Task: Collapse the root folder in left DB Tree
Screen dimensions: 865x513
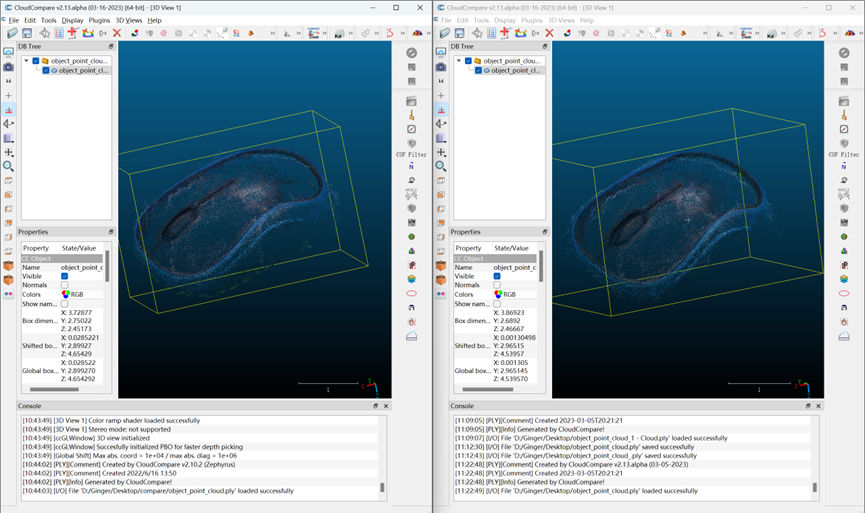Action: tap(26, 61)
